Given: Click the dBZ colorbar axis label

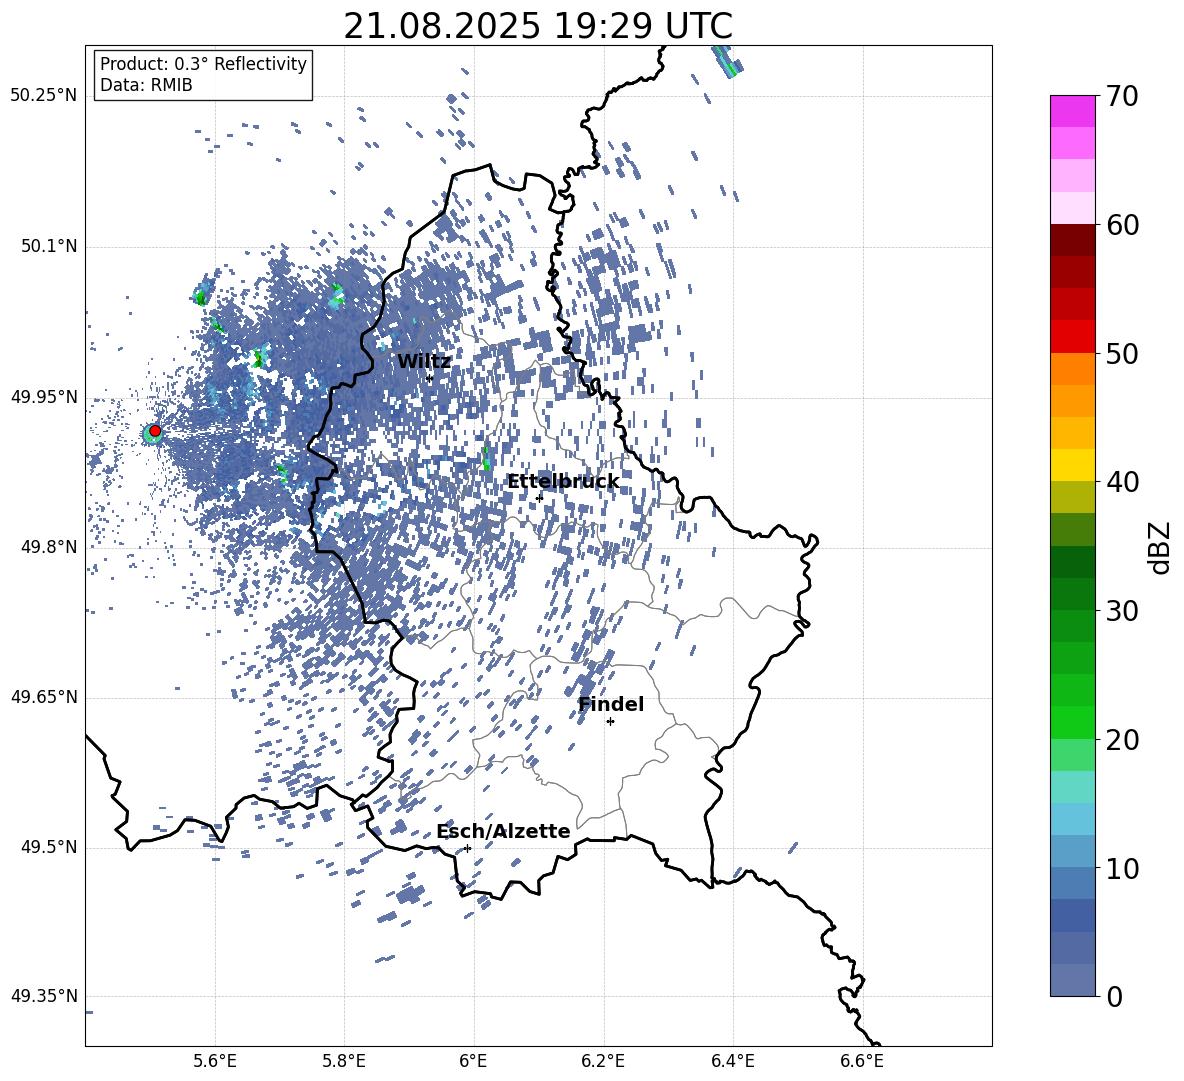Looking at the screenshot, I should click(1160, 548).
